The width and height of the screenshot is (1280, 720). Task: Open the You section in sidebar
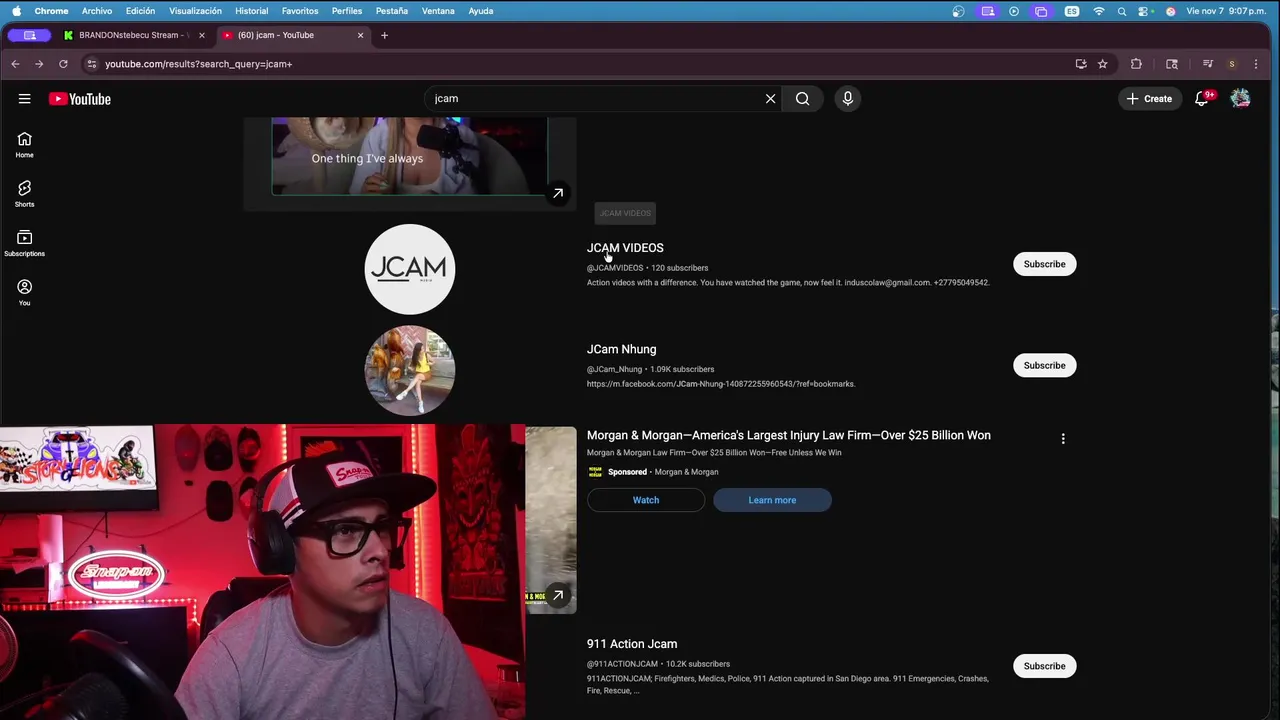tap(24, 292)
